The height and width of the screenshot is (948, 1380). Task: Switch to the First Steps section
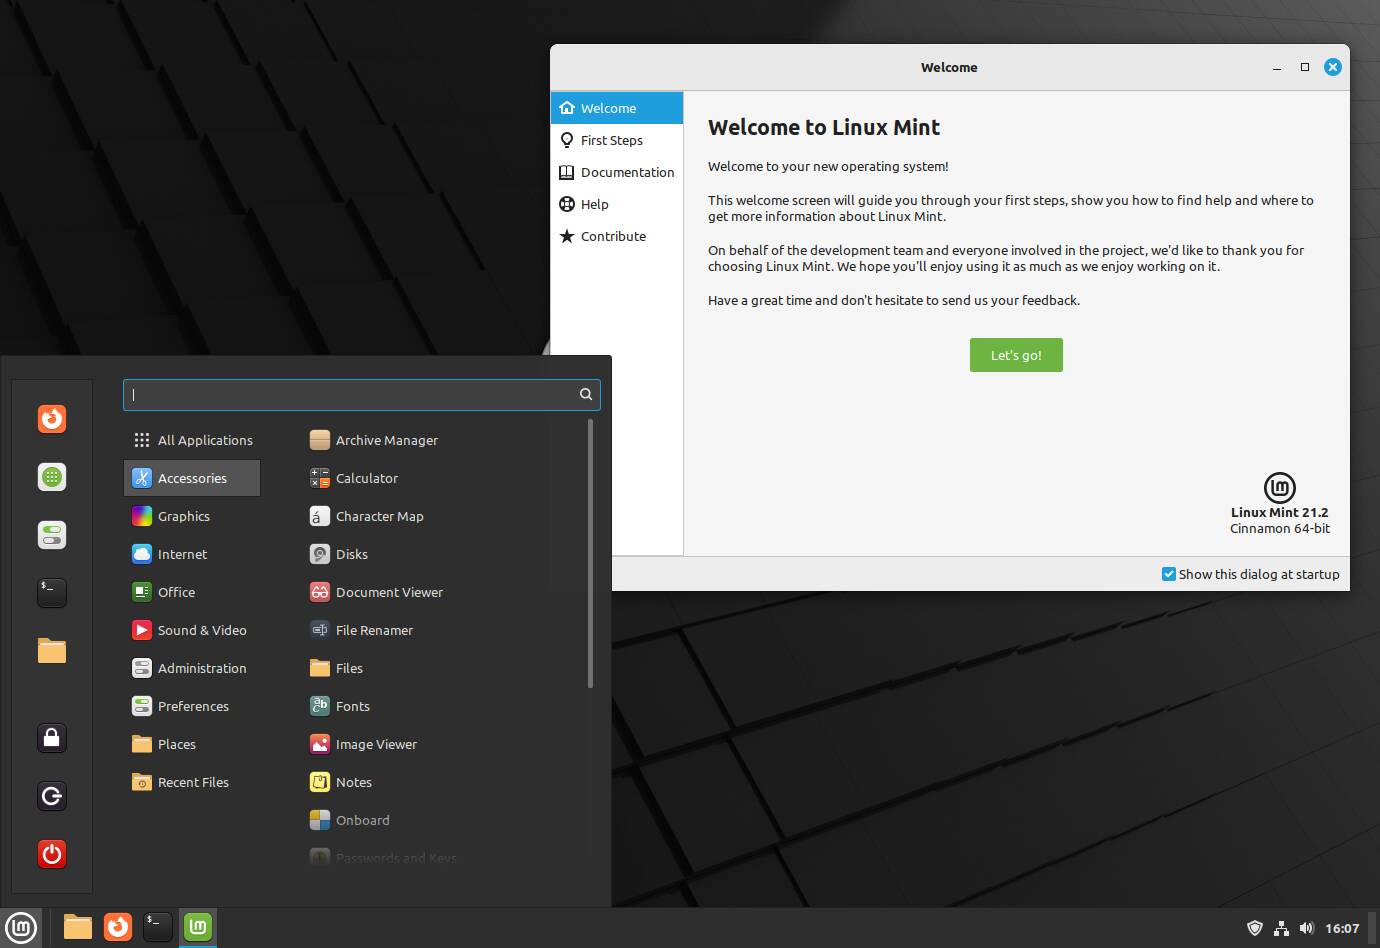611,140
